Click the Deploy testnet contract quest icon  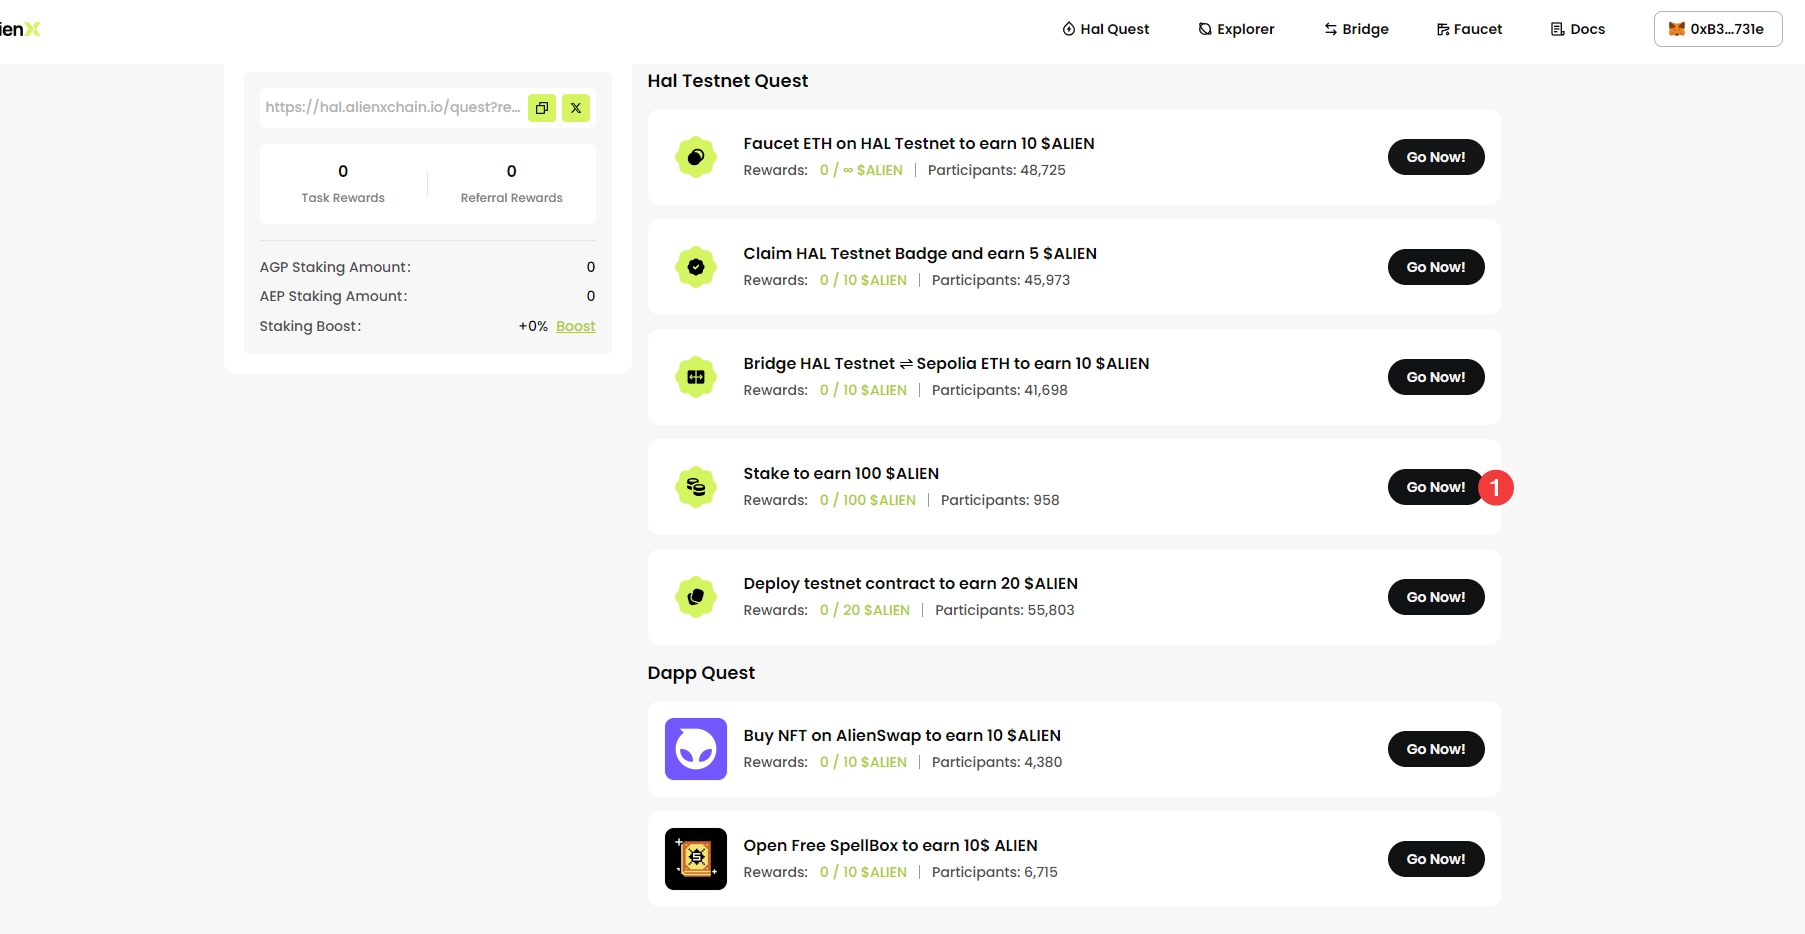[696, 597]
